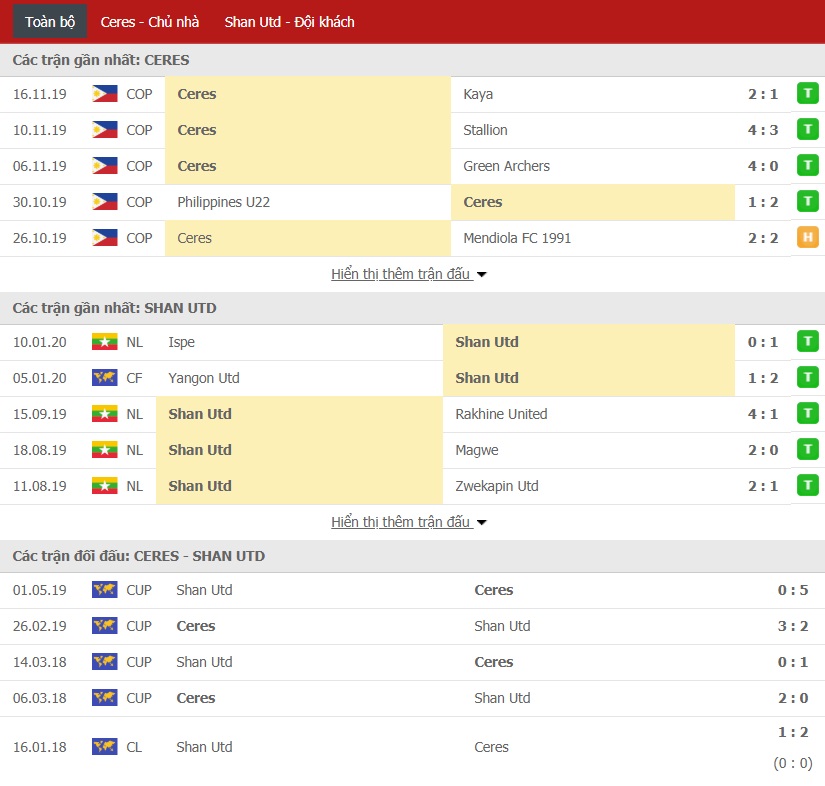Click competition label 'CL' in 16.01.18 row
Image resolution: width=825 pixels, height=786 pixels.
tap(134, 747)
